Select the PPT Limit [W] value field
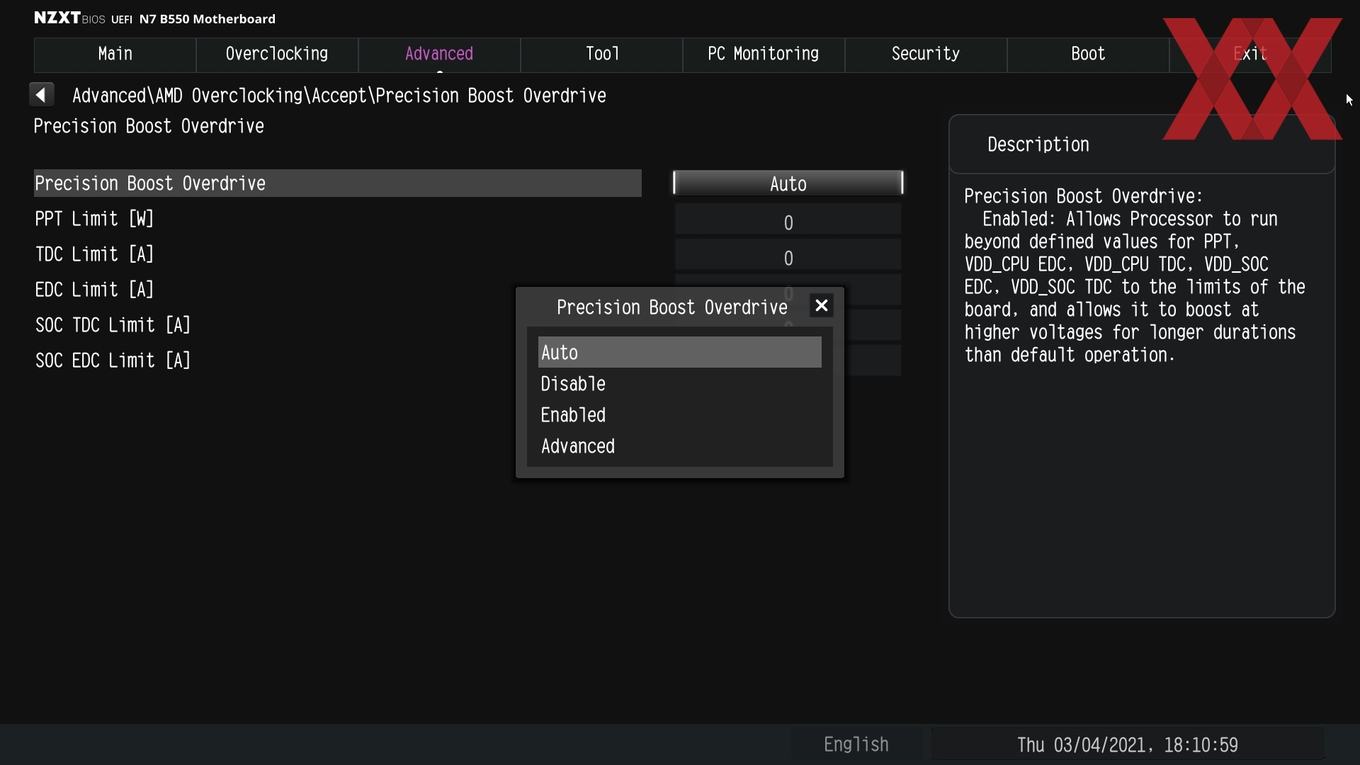Screen dimensions: 1360x765 [x=788, y=222]
